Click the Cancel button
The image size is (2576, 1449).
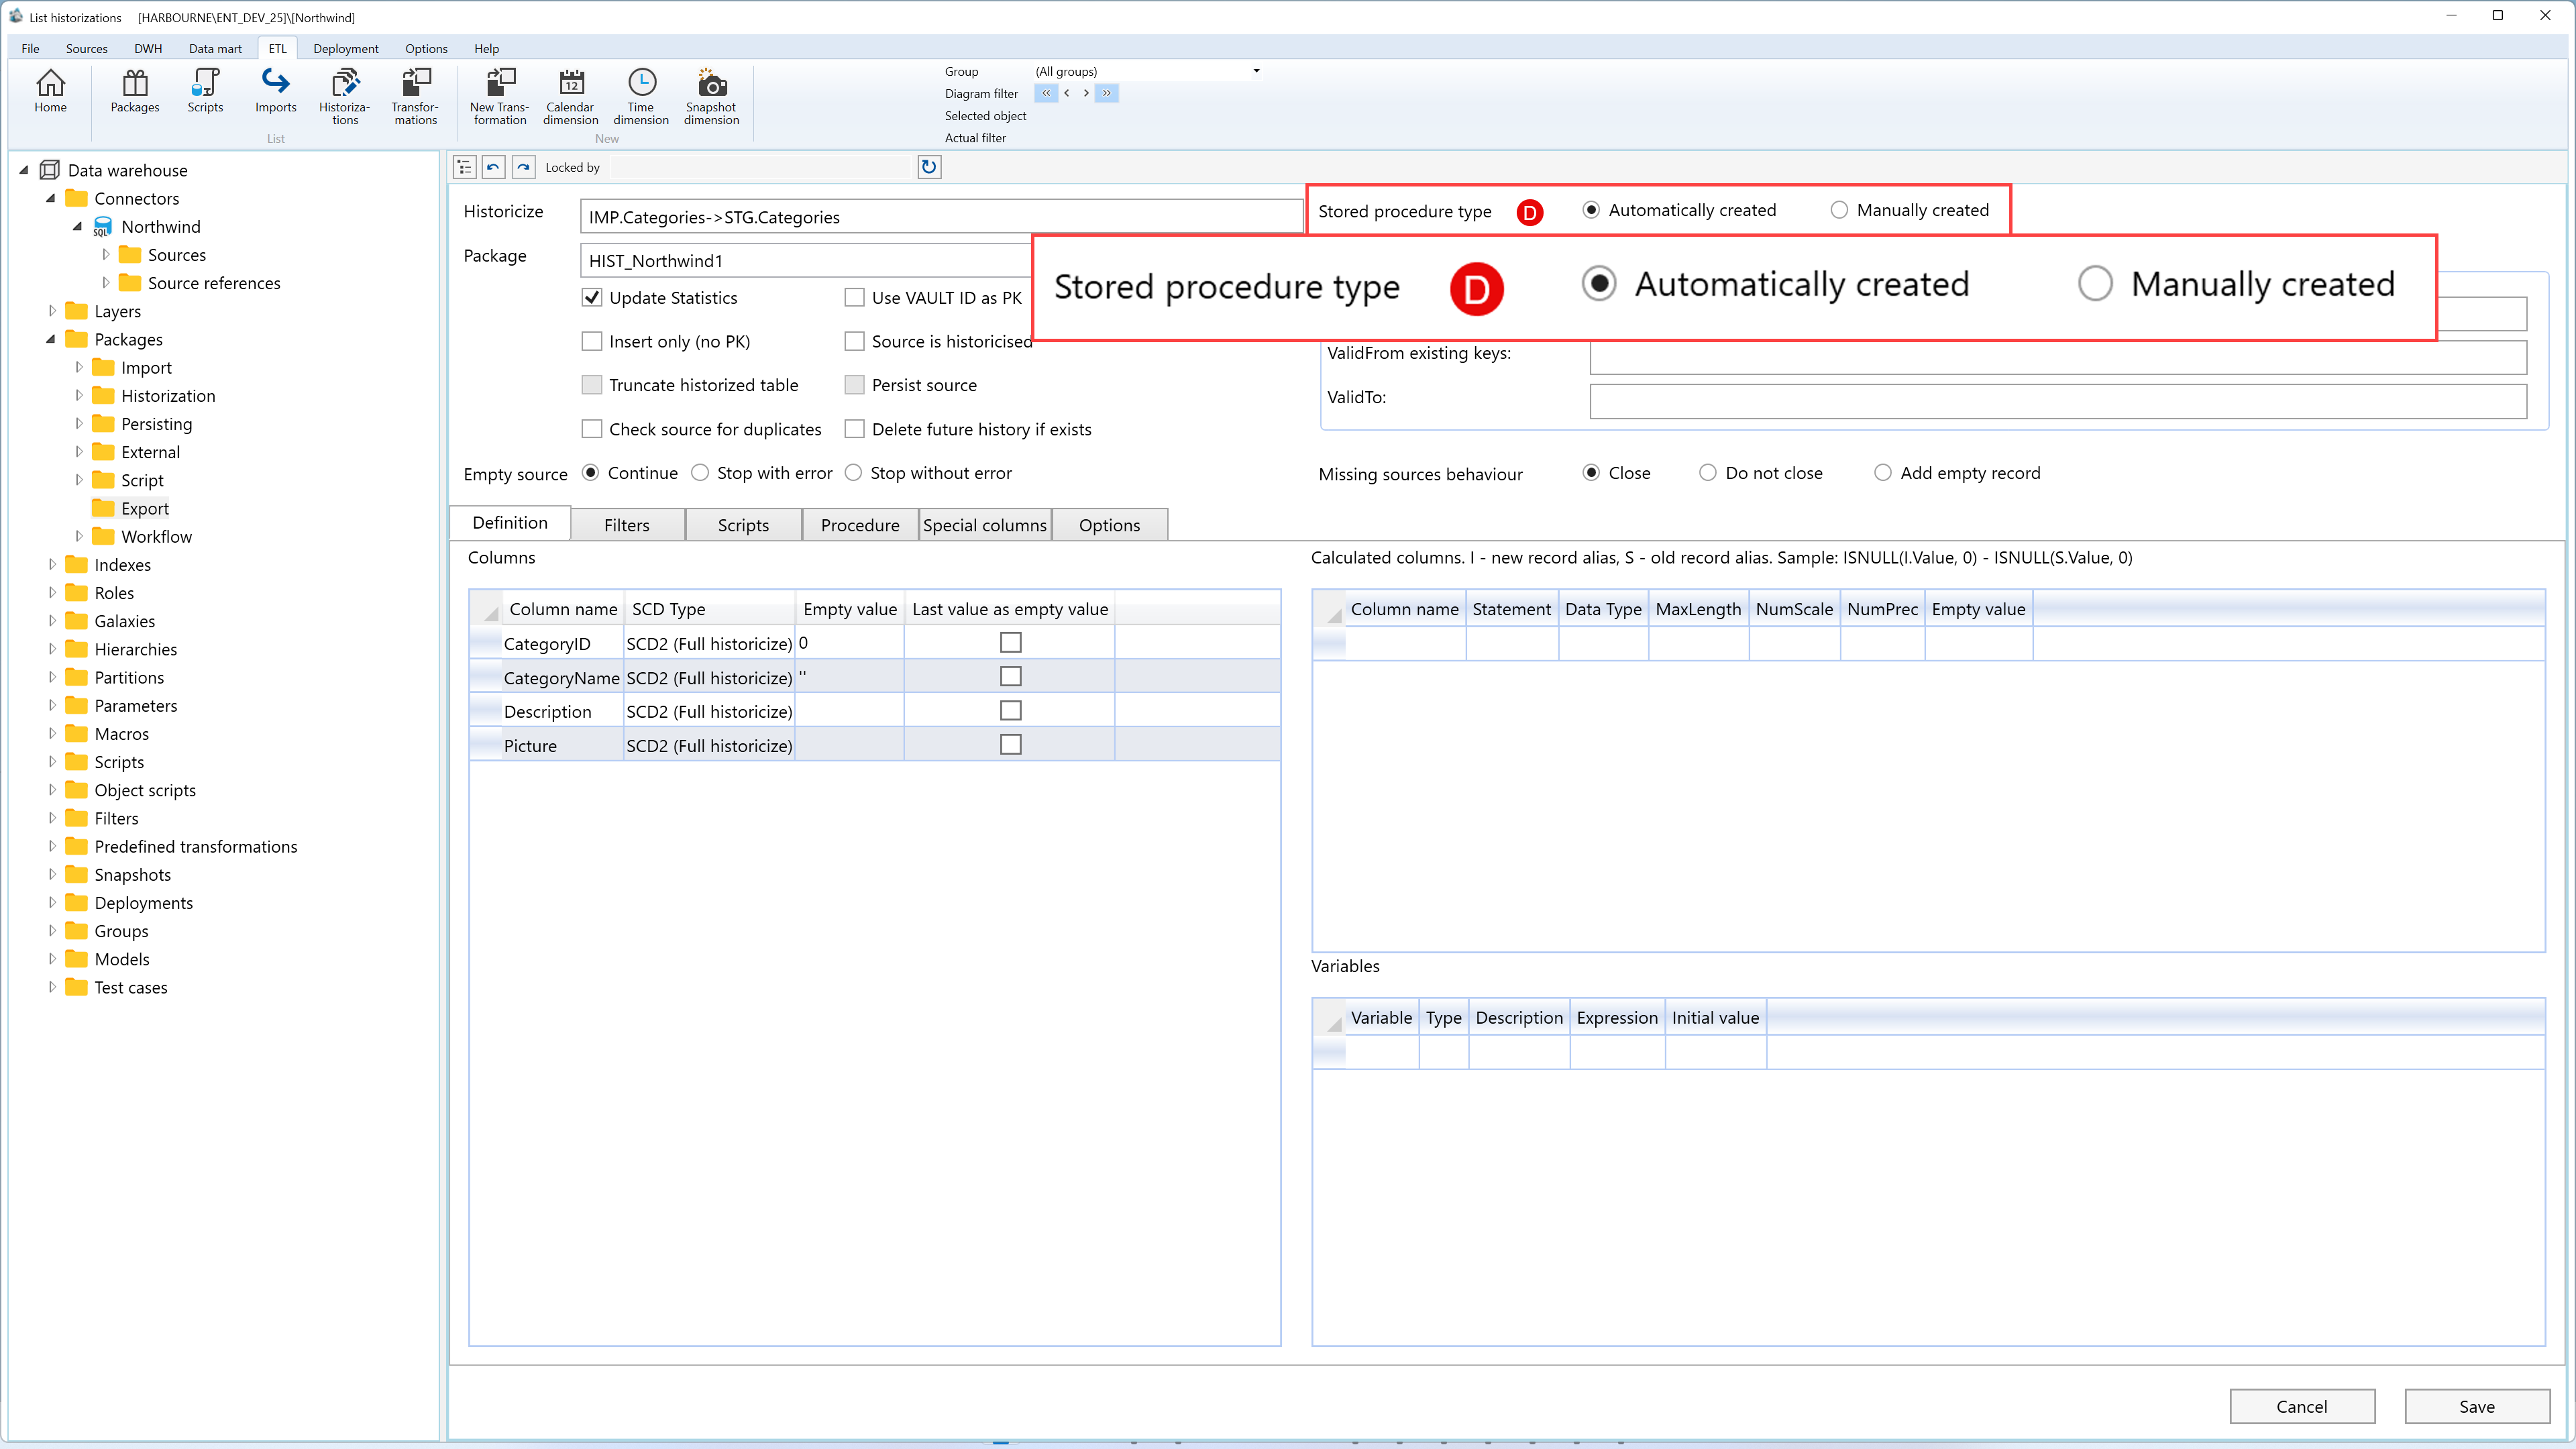pyautogui.click(x=2302, y=1406)
